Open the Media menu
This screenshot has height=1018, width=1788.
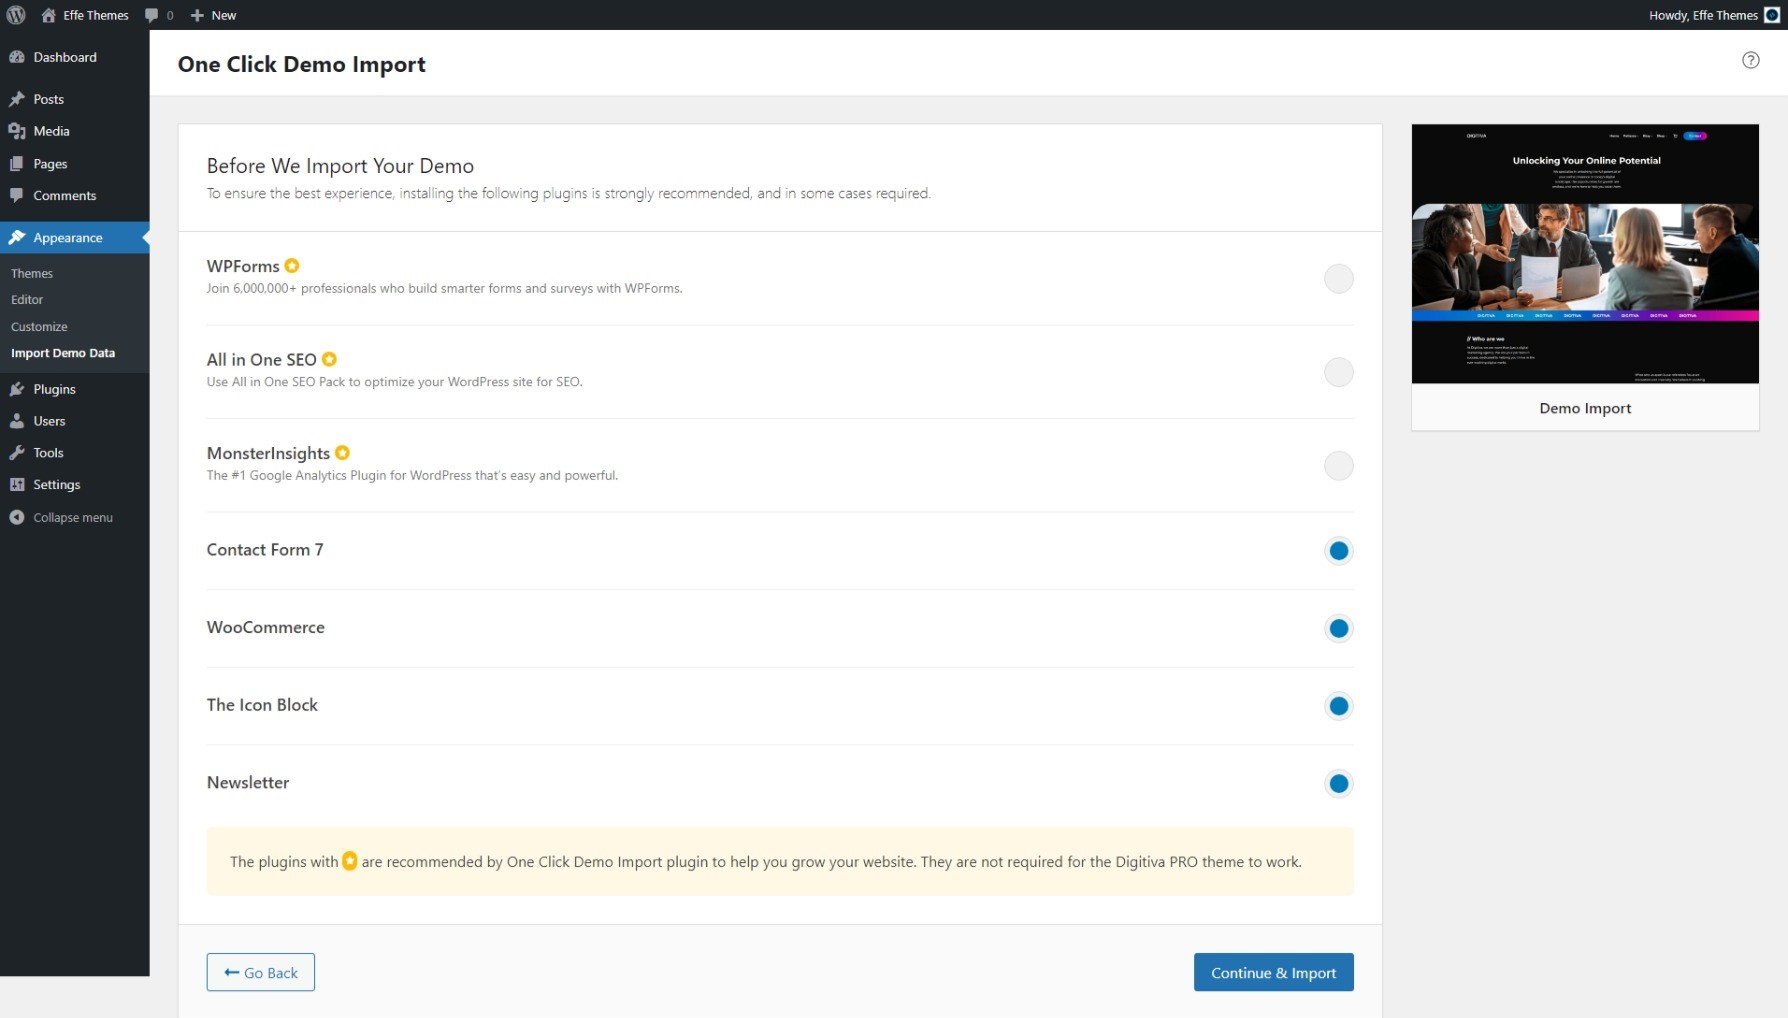click(75, 131)
